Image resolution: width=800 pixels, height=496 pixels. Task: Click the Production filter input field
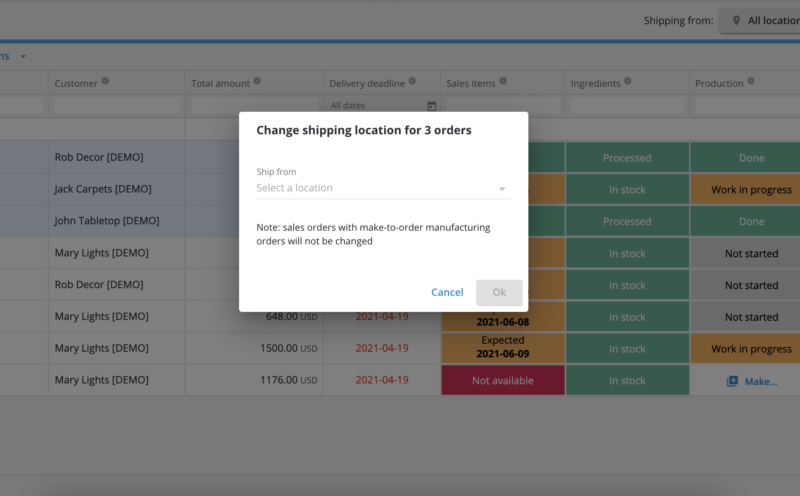(747, 106)
